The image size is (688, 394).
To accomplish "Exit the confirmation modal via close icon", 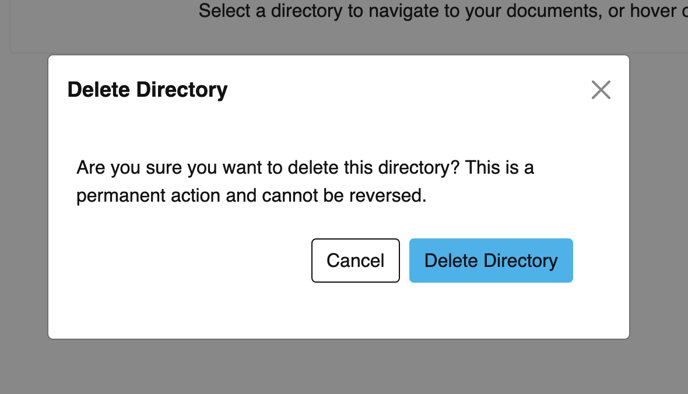I will tap(601, 90).
